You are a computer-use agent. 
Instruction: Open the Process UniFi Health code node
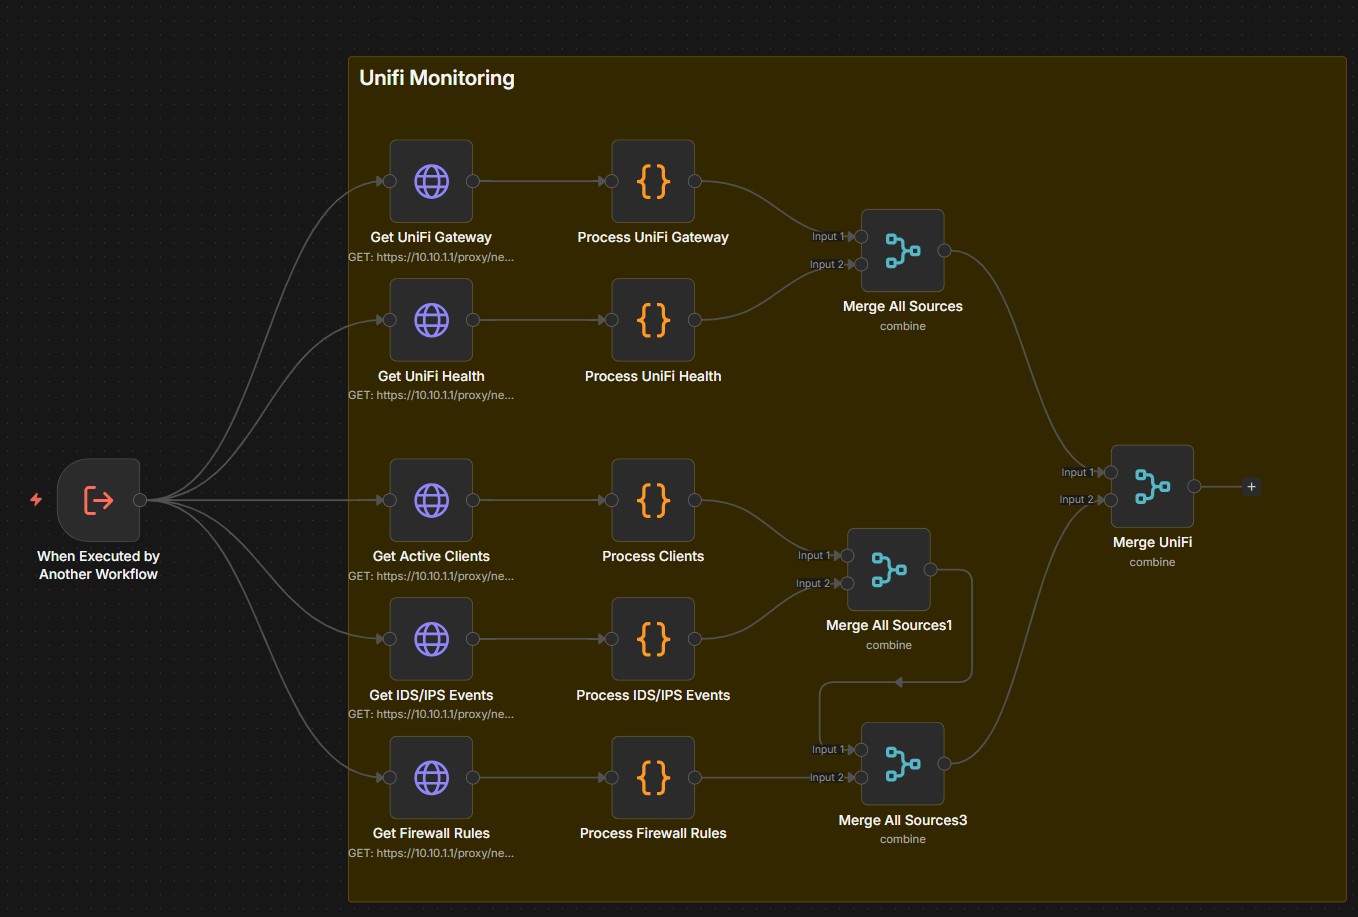pos(653,320)
